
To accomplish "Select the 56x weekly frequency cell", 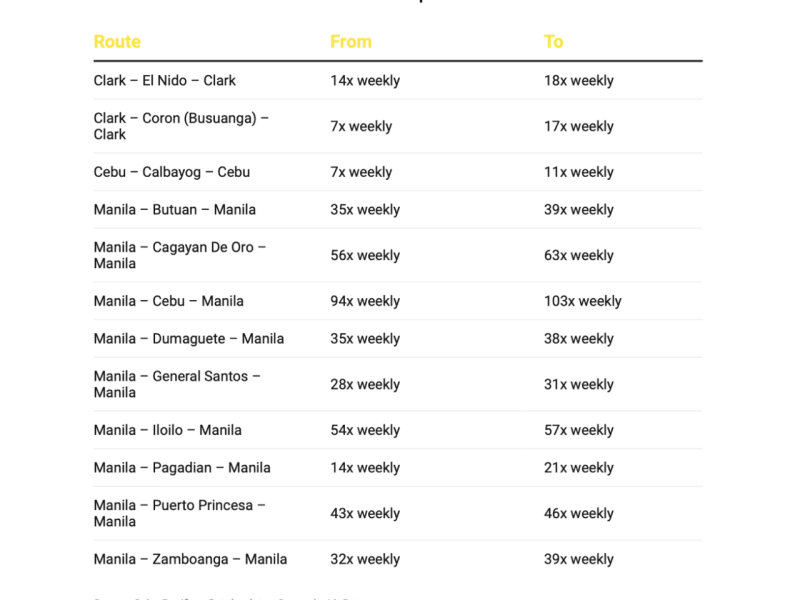I will (x=365, y=255).
